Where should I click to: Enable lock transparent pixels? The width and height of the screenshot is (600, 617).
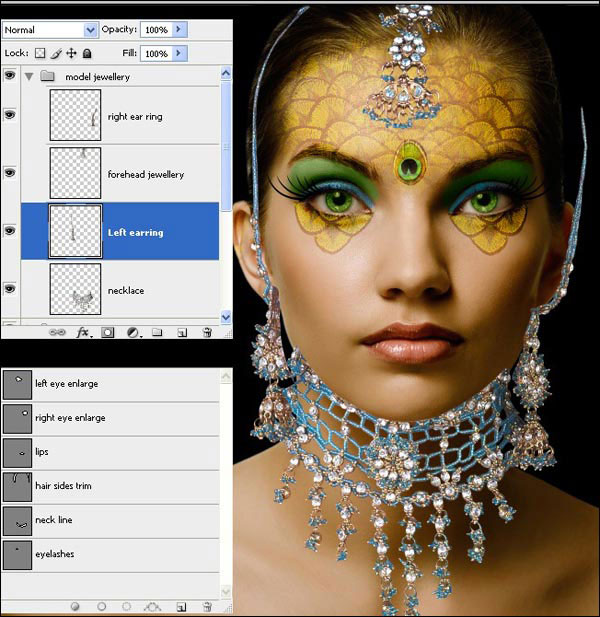point(41,53)
